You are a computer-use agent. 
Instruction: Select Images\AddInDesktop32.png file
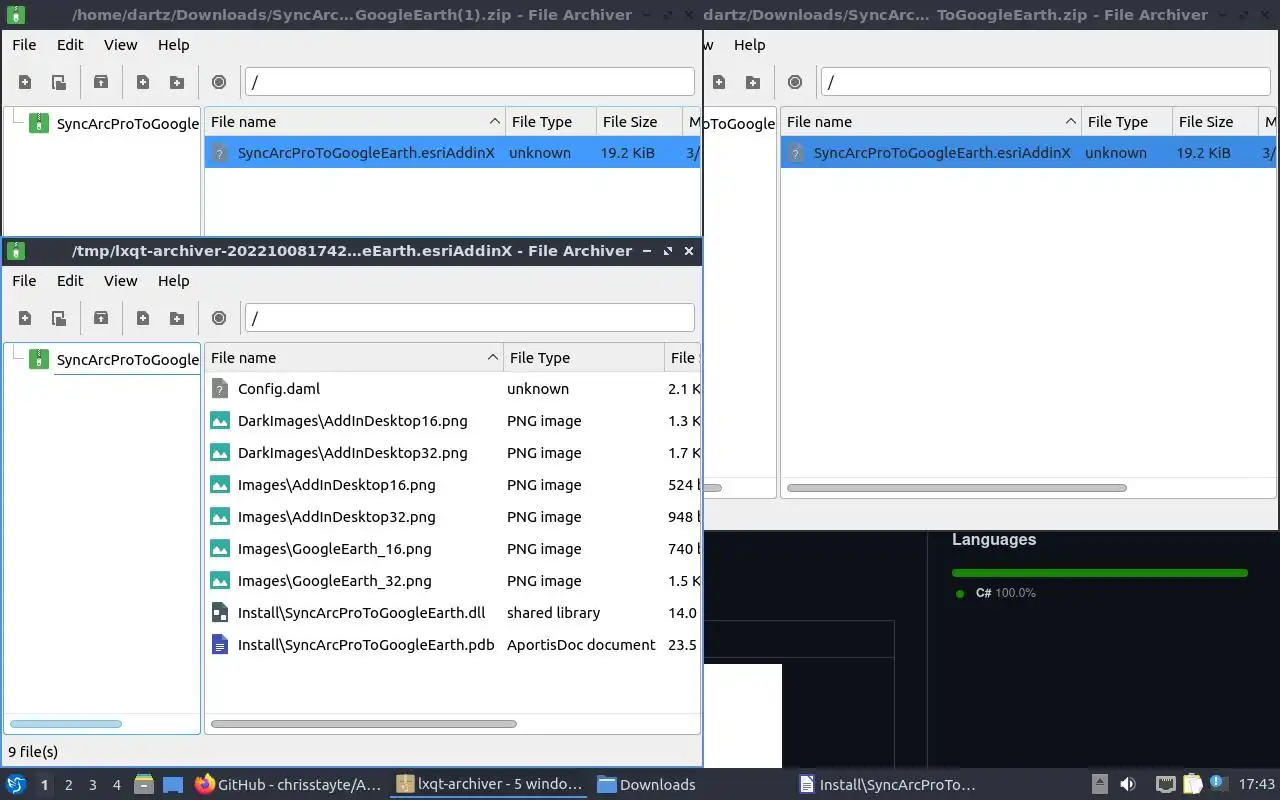pyautogui.click(x=336, y=517)
